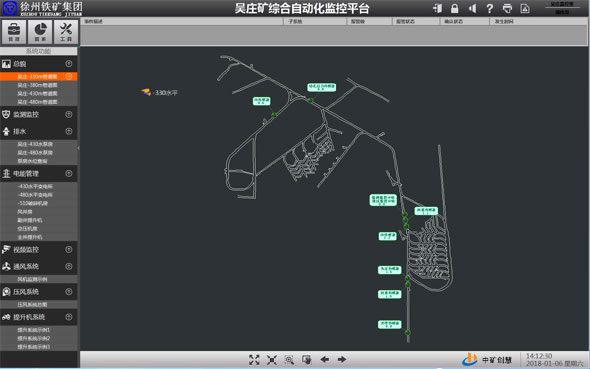
Task: Click the fullscreen expand icon in bottom toolbar
Action: [254, 360]
